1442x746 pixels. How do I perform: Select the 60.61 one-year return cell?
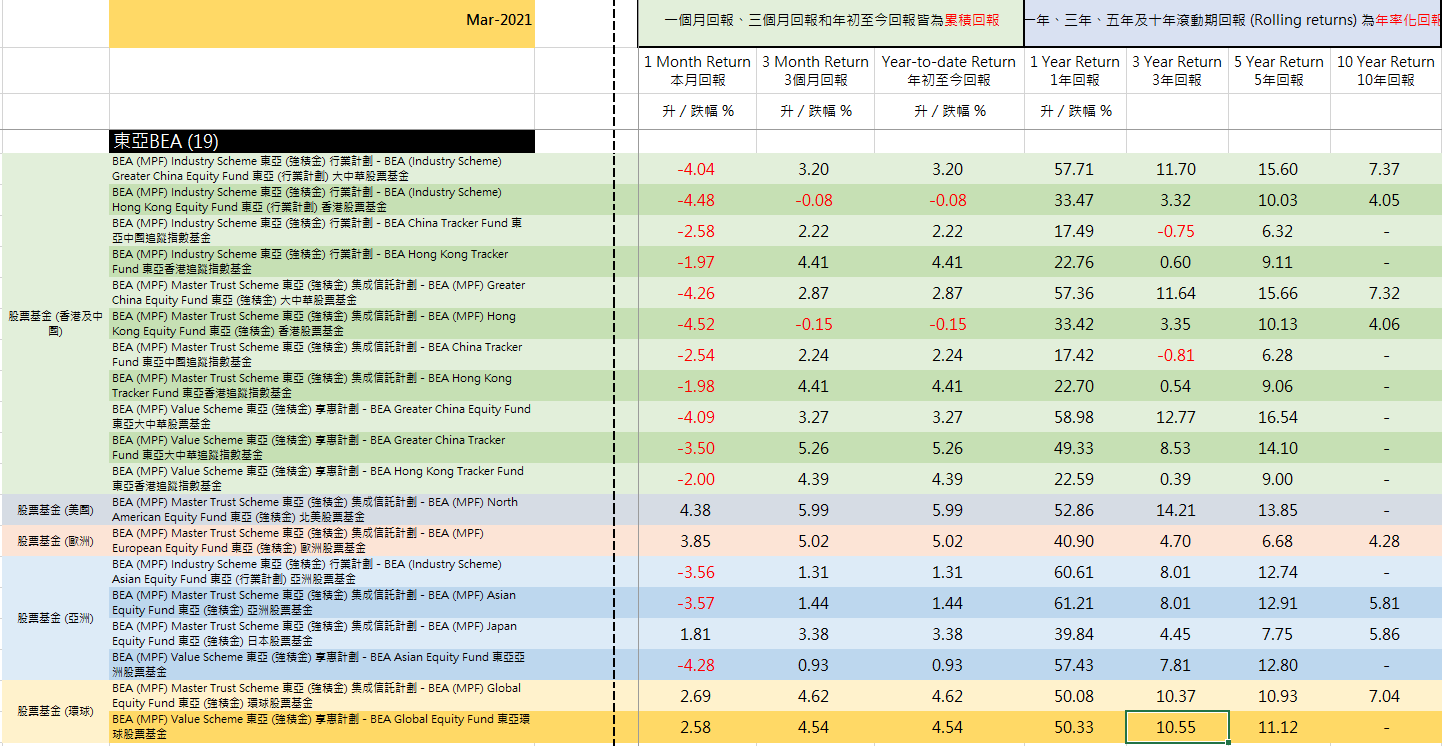coord(1075,572)
